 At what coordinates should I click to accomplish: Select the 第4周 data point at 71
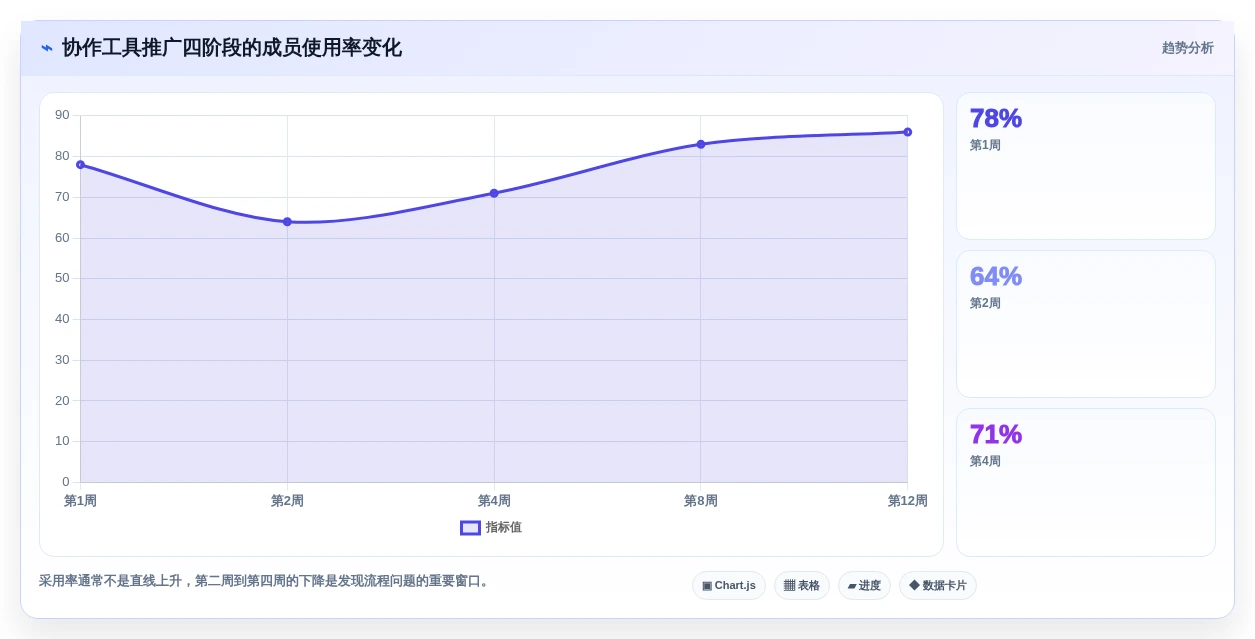(x=494, y=193)
